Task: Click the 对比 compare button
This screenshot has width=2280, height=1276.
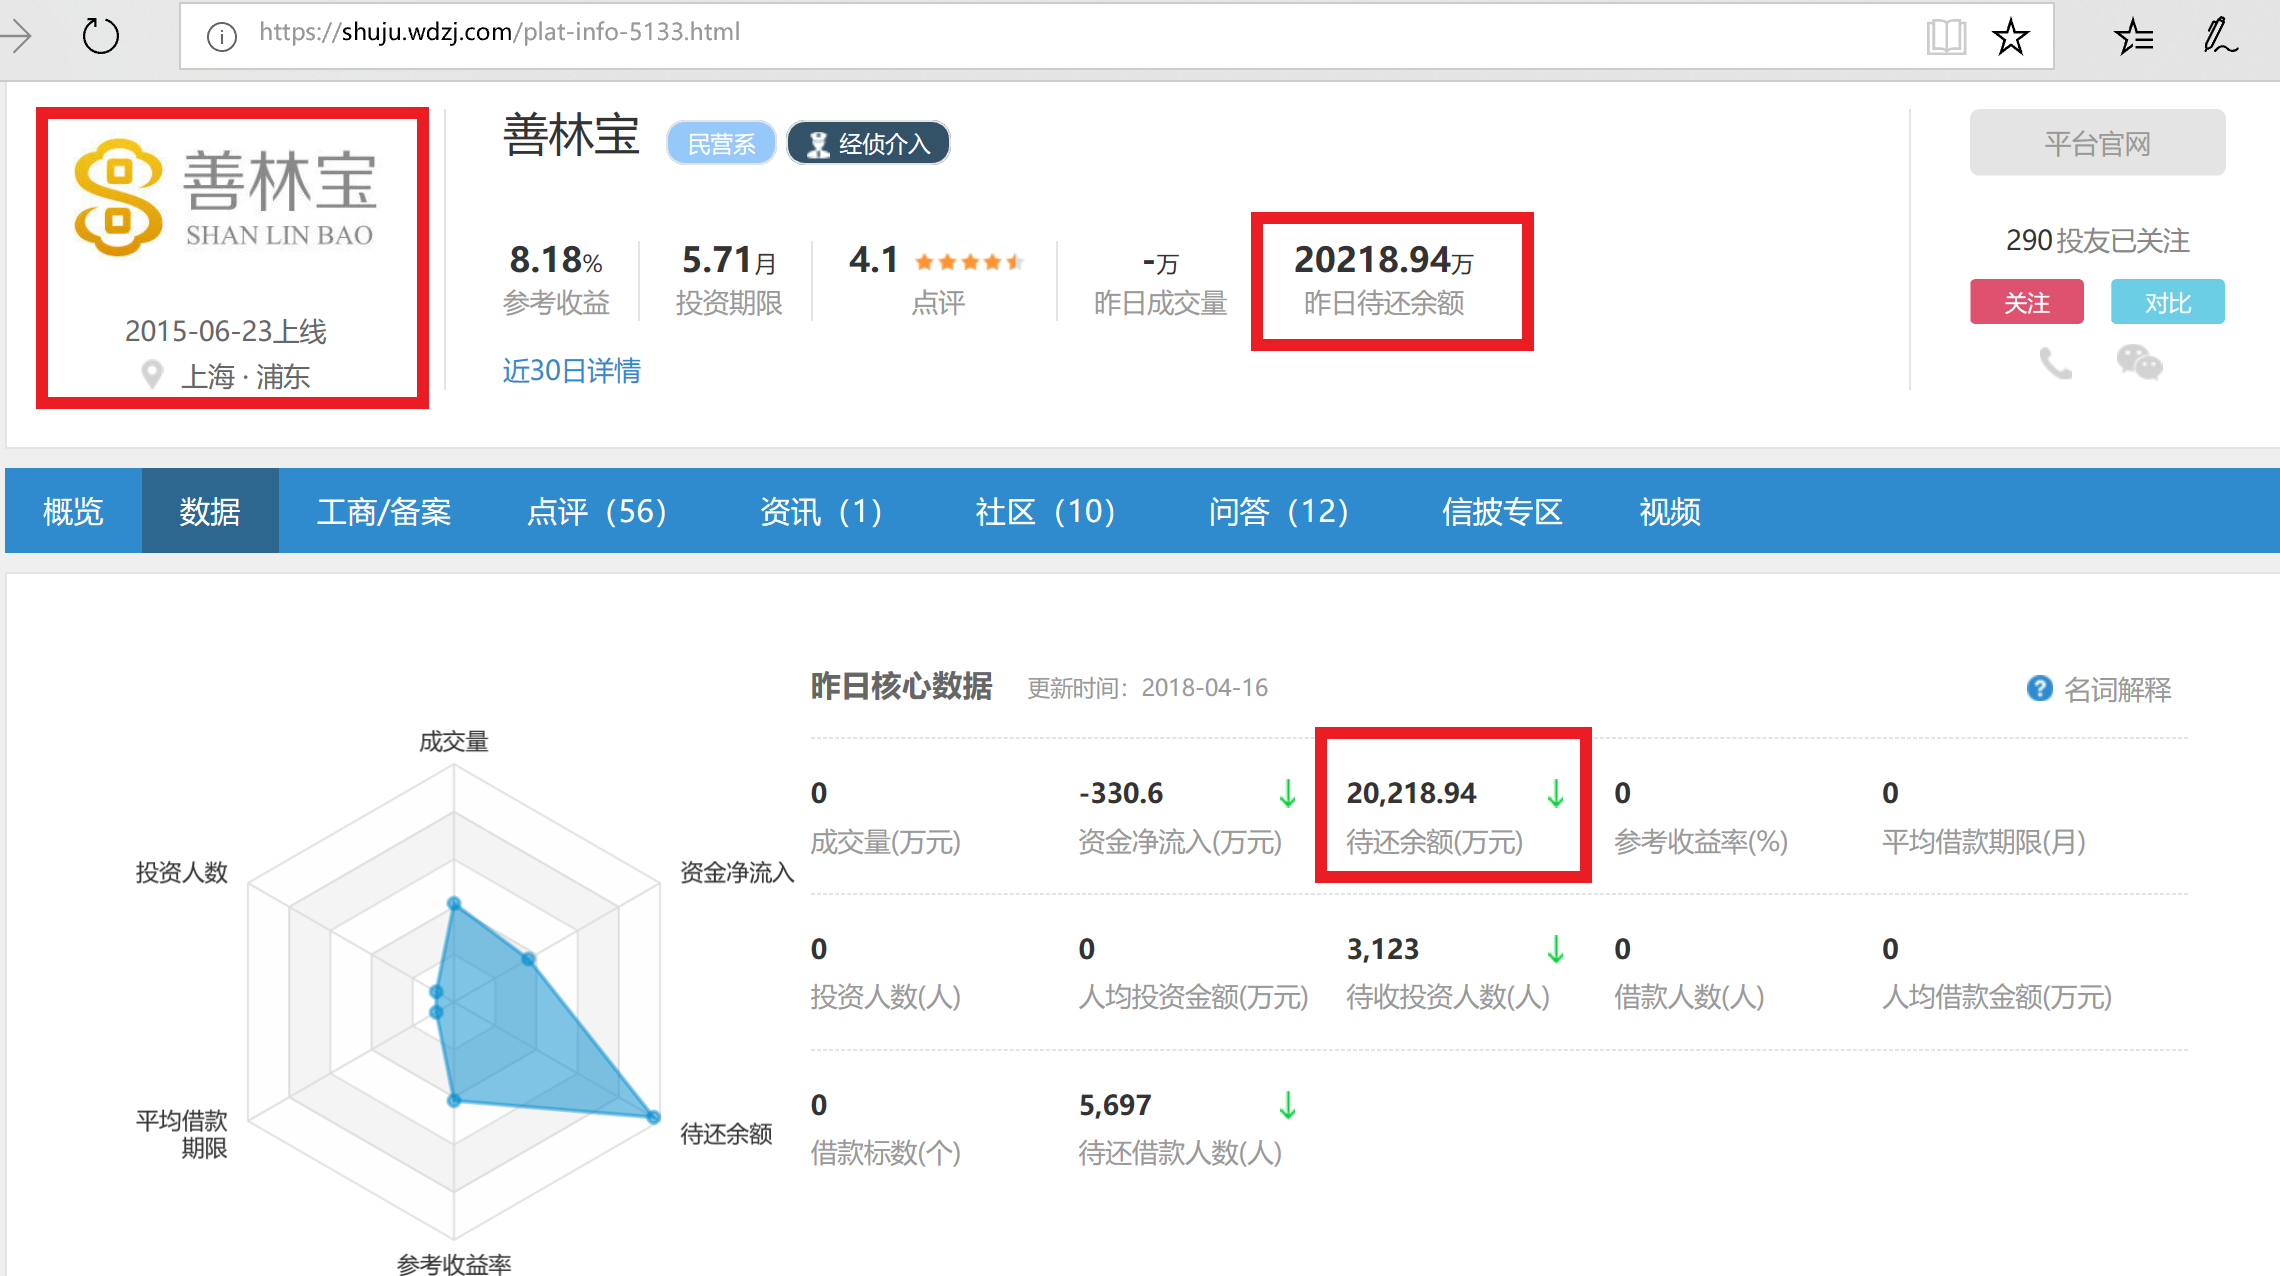Action: click(2167, 302)
